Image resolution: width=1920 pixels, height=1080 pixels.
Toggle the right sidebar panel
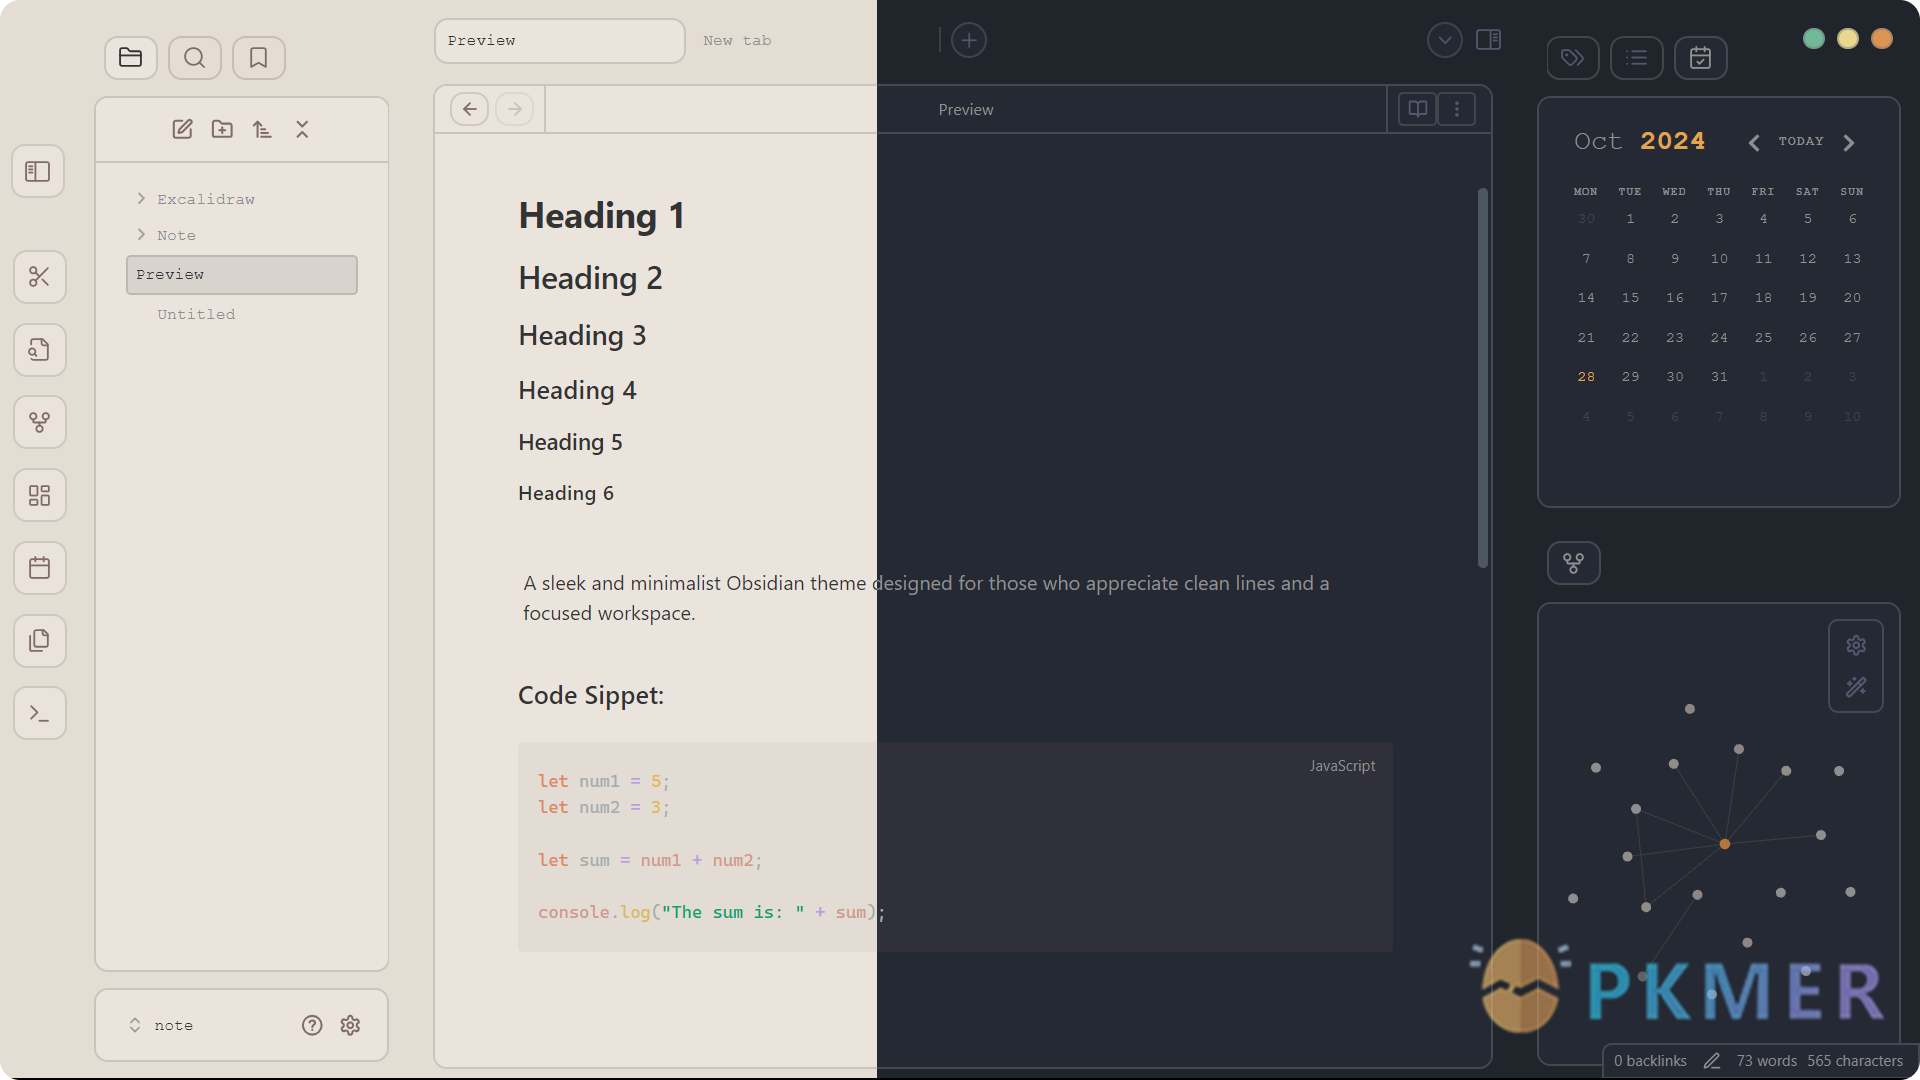pyautogui.click(x=1488, y=40)
